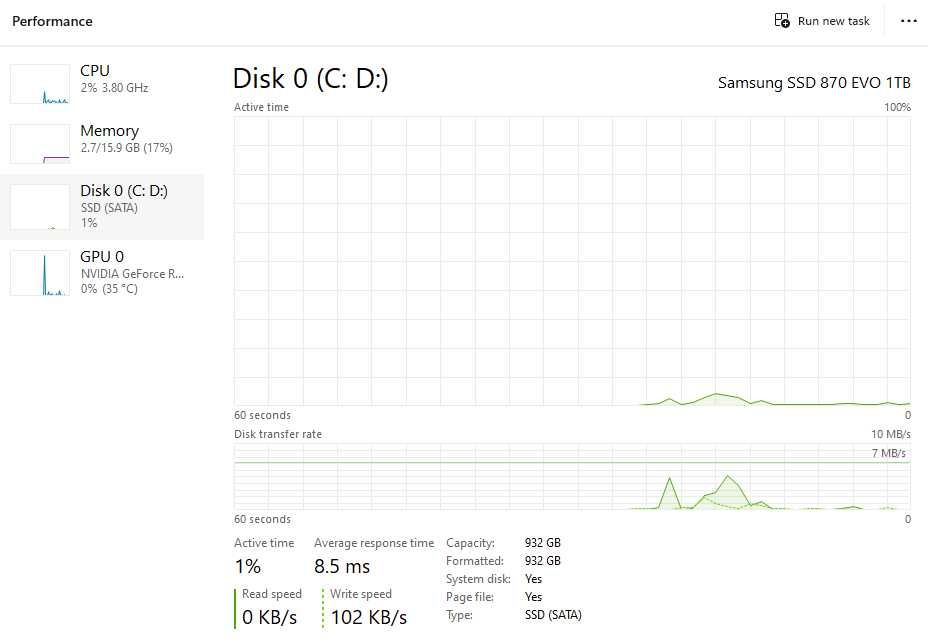Image resolution: width=928 pixels, height=642 pixels.
Task: Click the Run new task label
Action: [x=833, y=21]
